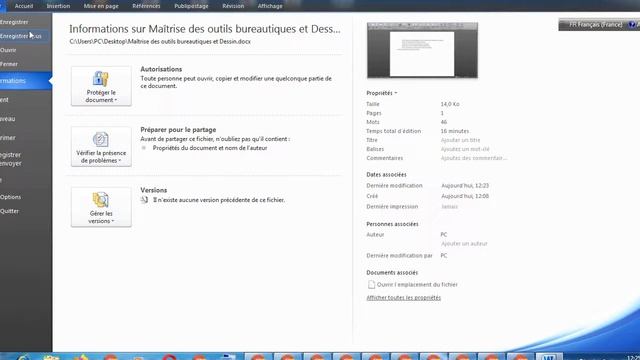Click the 'Informations sur Maîtrise des outils' title
640x360 pixels.
coord(204,29)
